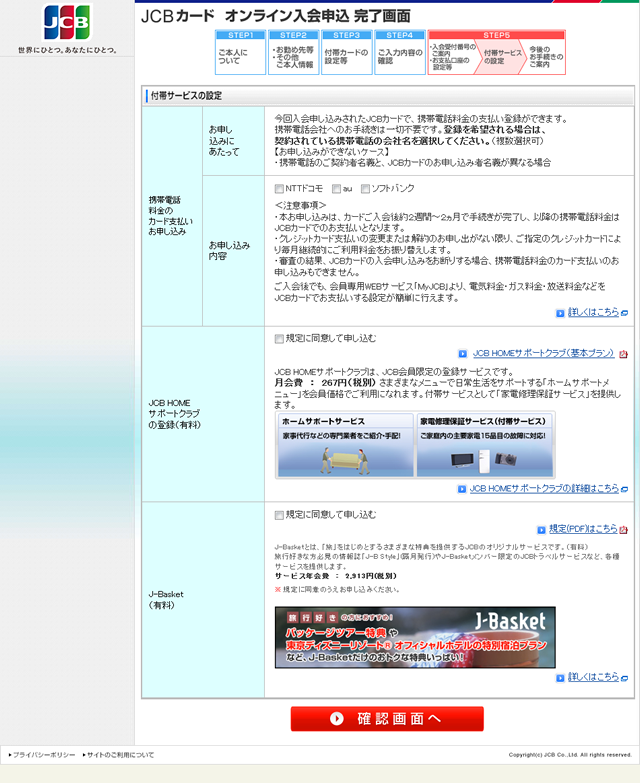
Task: Click blue arrow icon before 規定(PDF) link
Action: 541,530
